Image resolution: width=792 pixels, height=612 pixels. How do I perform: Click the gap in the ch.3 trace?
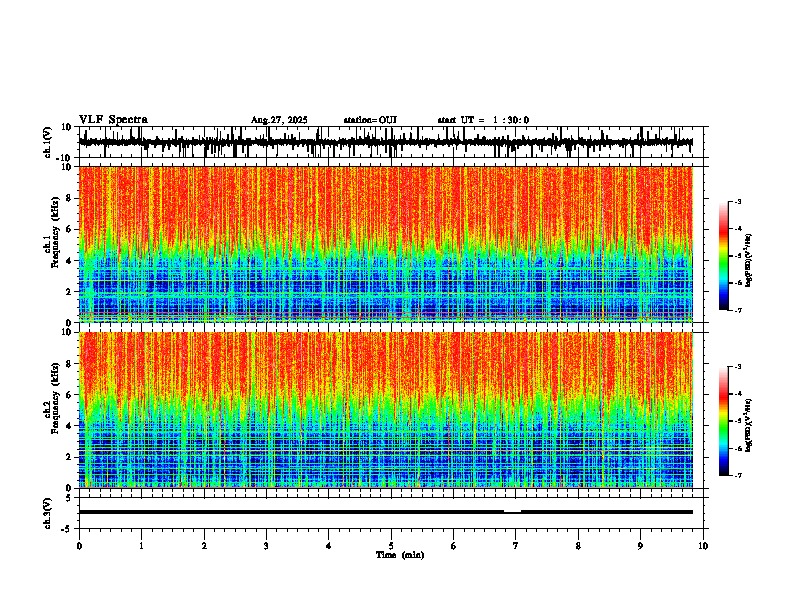click(512, 512)
